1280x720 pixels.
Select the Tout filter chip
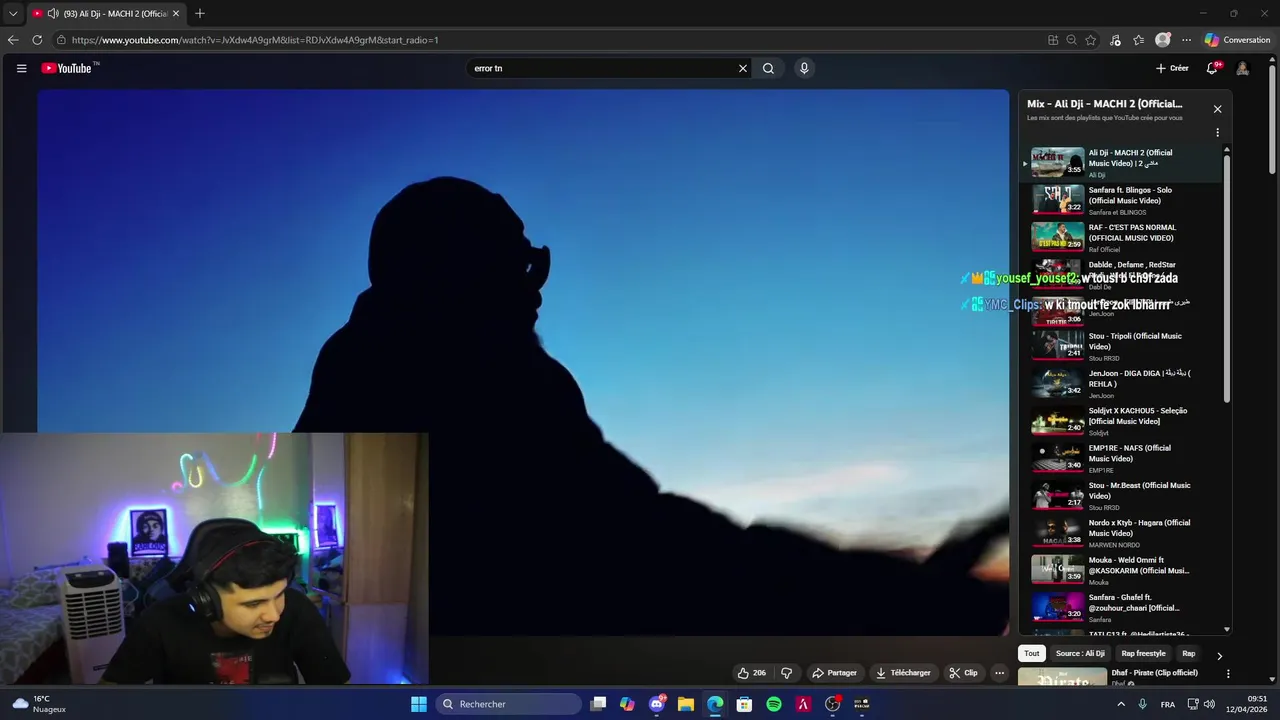pos(1032,654)
